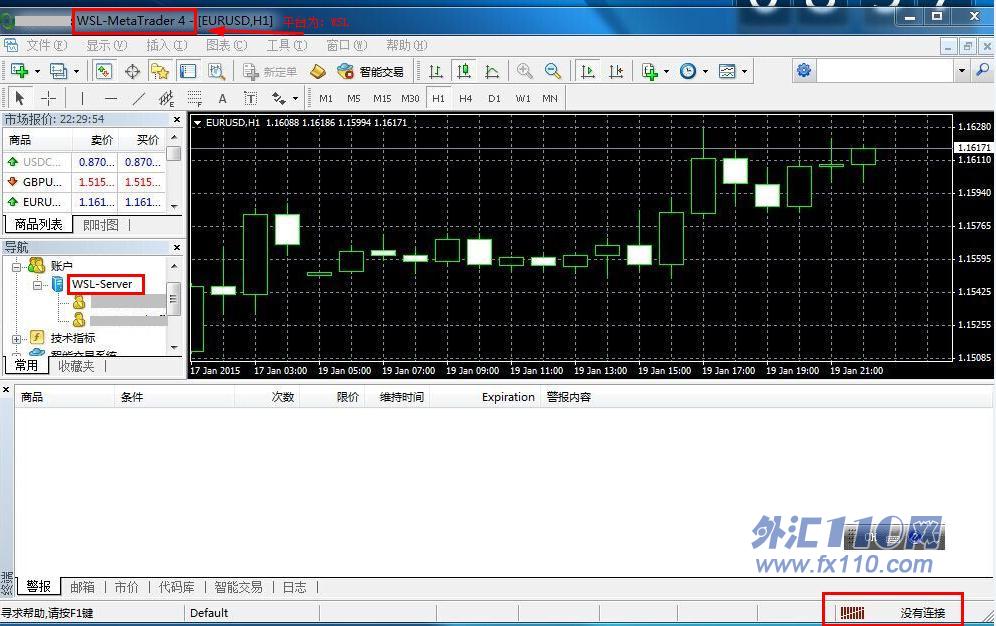Close the 导航 Navigator panel

pyautogui.click(x=177, y=248)
